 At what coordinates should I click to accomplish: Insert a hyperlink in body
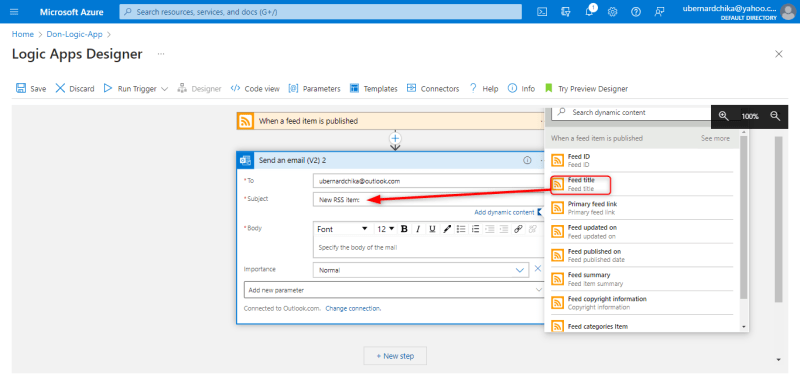pos(518,229)
